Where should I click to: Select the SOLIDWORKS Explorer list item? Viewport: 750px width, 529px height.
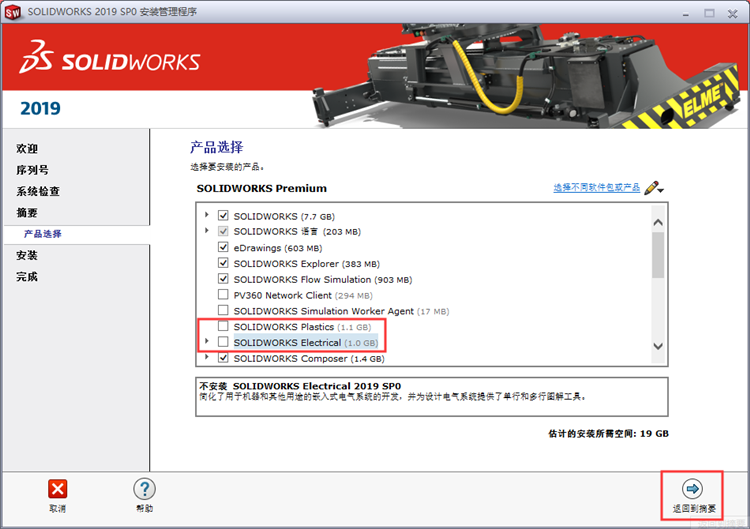click(x=306, y=264)
